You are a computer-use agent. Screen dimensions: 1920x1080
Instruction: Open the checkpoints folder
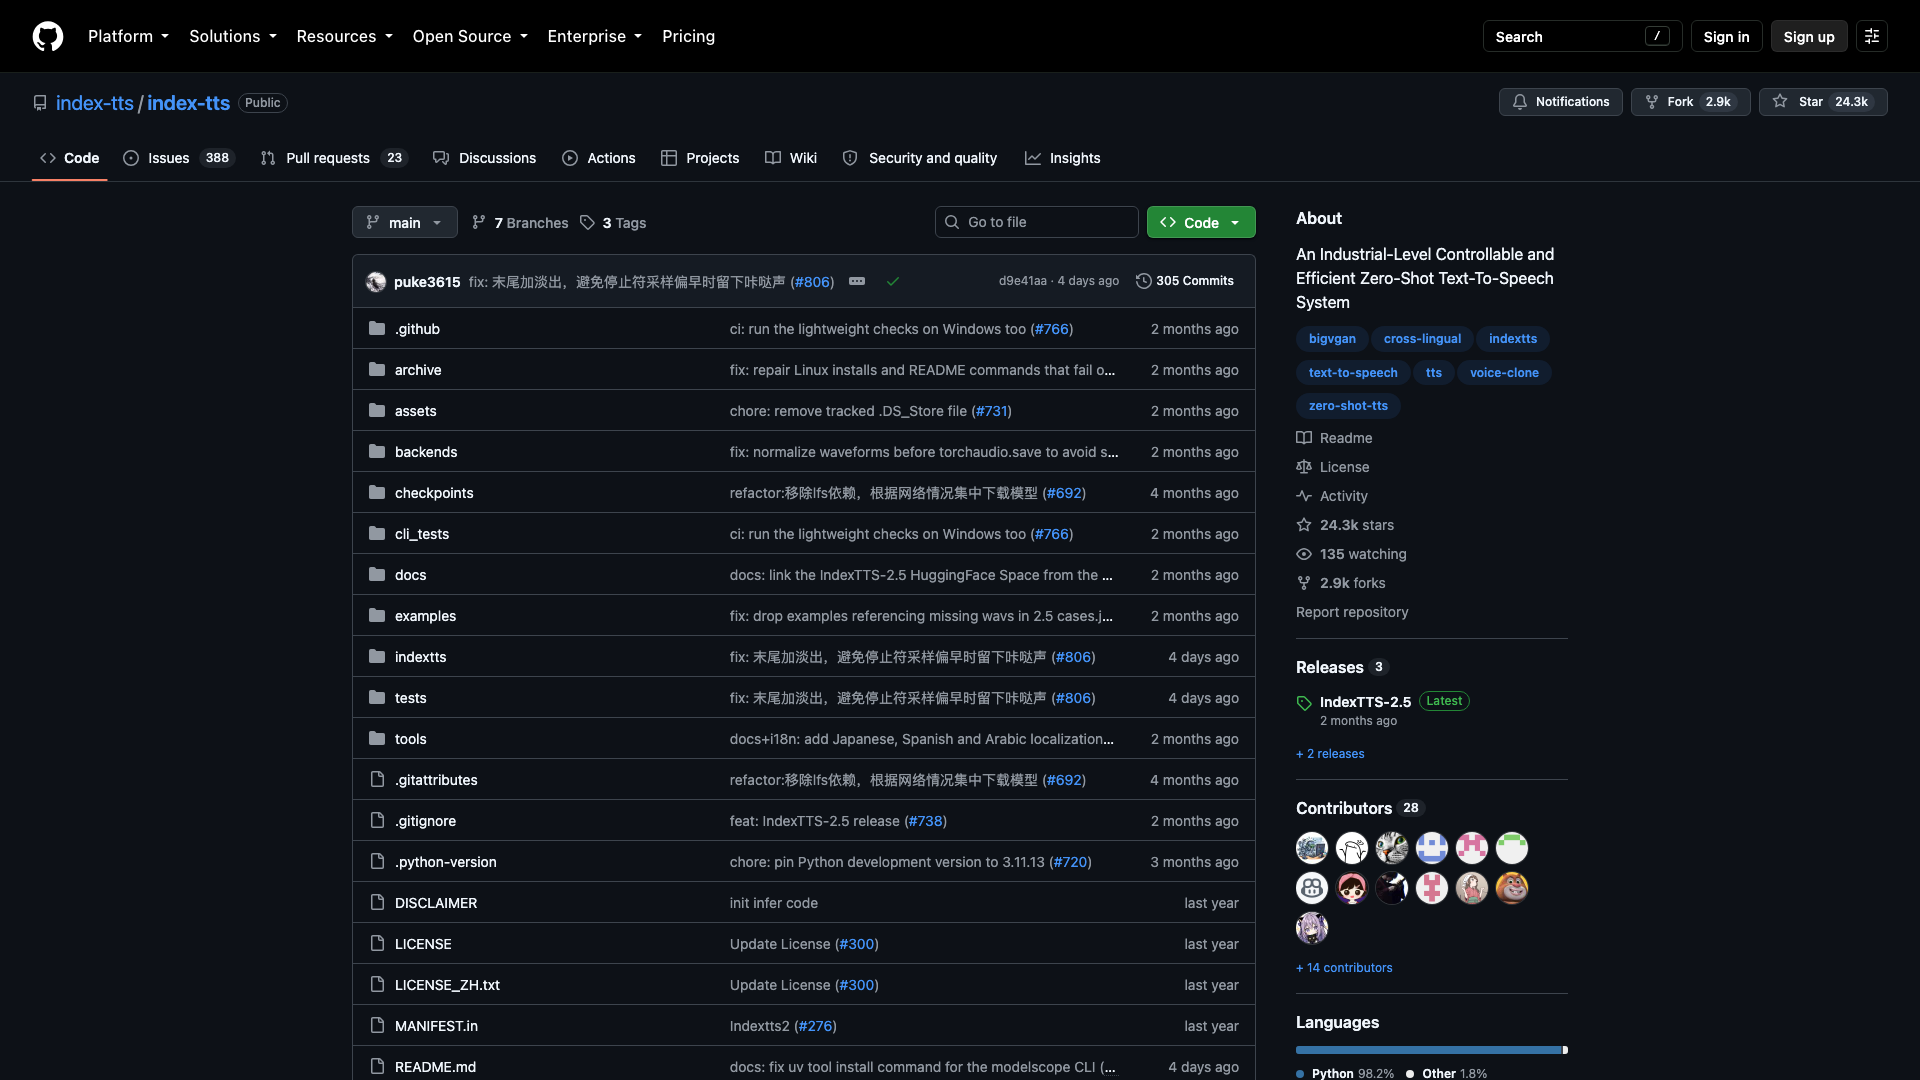point(434,493)
